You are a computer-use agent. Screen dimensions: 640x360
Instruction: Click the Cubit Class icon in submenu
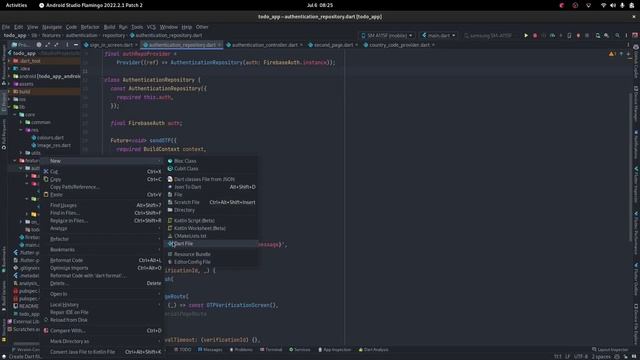point(170,169)
